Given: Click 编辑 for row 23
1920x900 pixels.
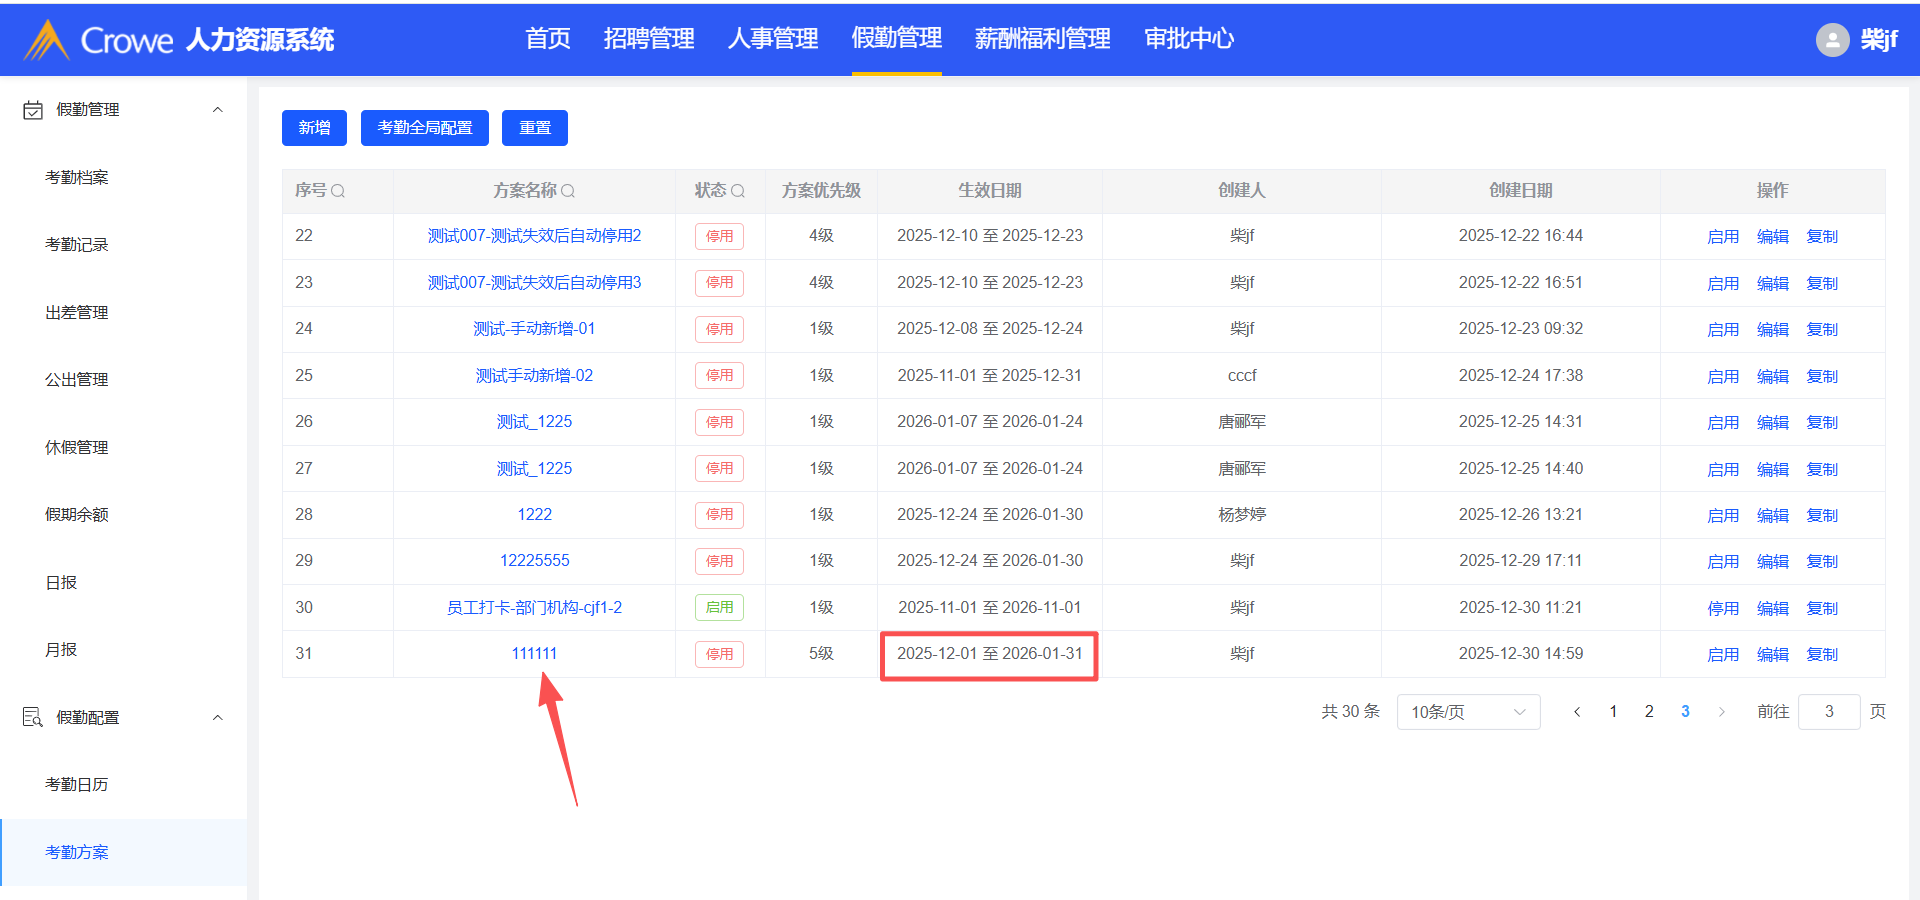Looking at the screenshot, I should [x=1773, y=283].
